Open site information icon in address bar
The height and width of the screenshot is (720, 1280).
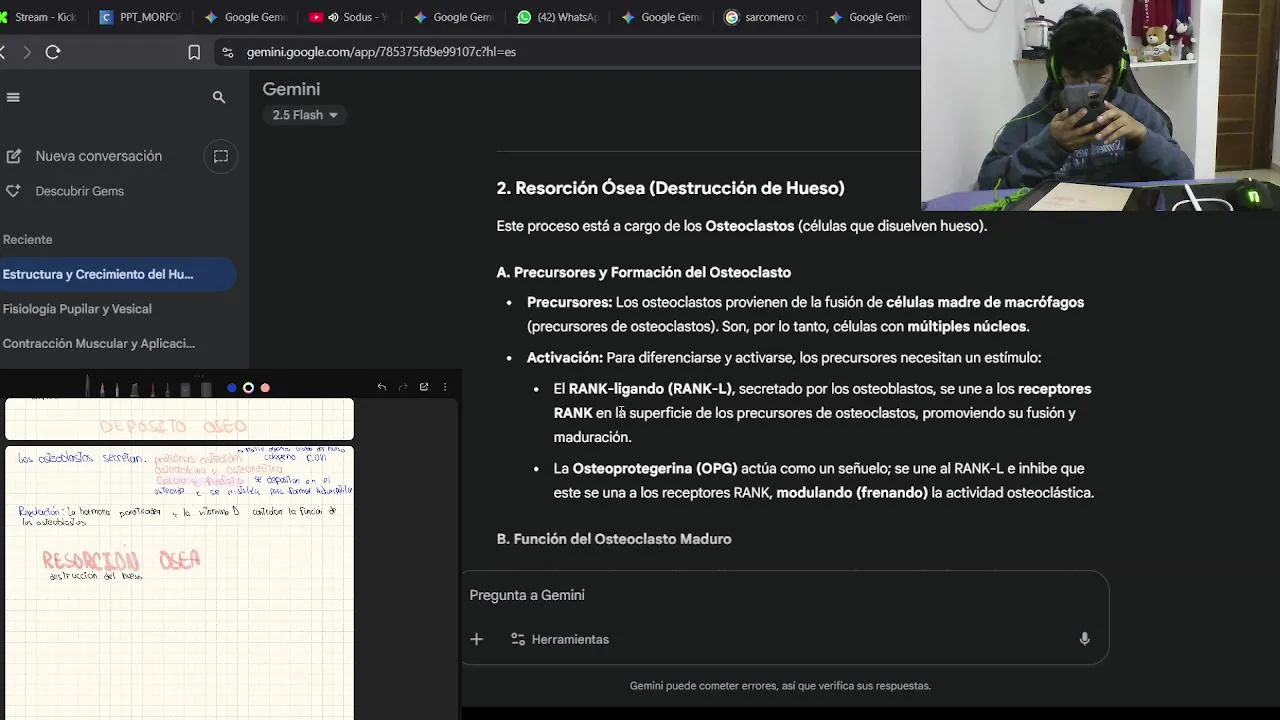[228, 52]
